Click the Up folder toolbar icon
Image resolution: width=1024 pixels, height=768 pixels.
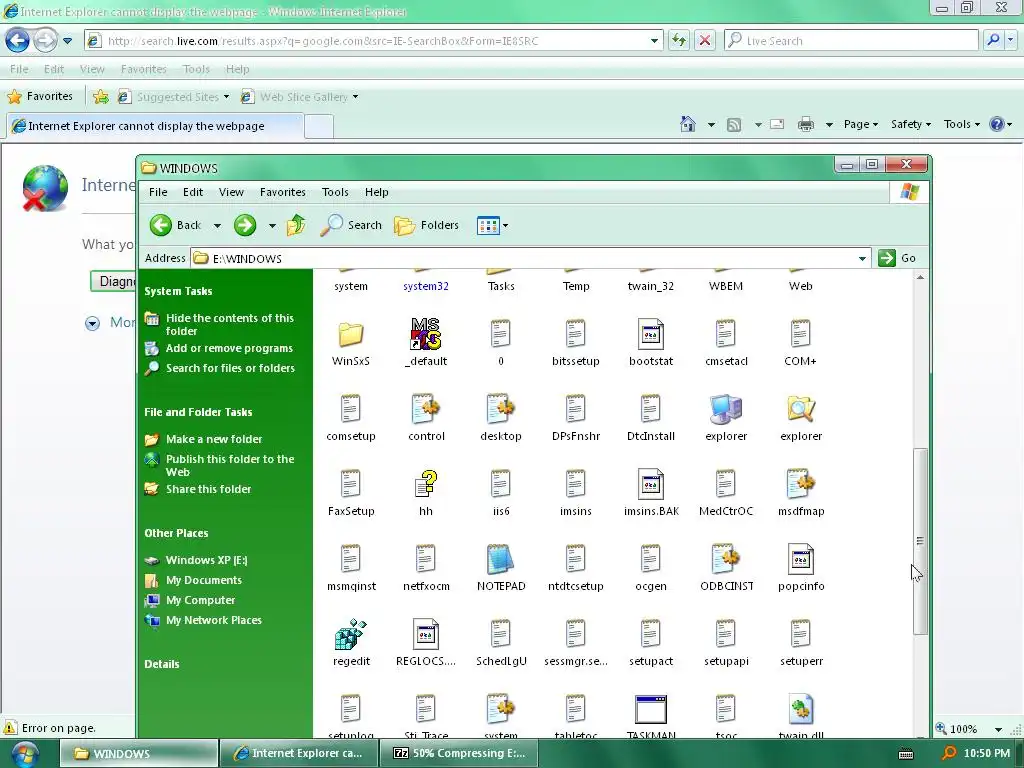click(x=296, y=225)
